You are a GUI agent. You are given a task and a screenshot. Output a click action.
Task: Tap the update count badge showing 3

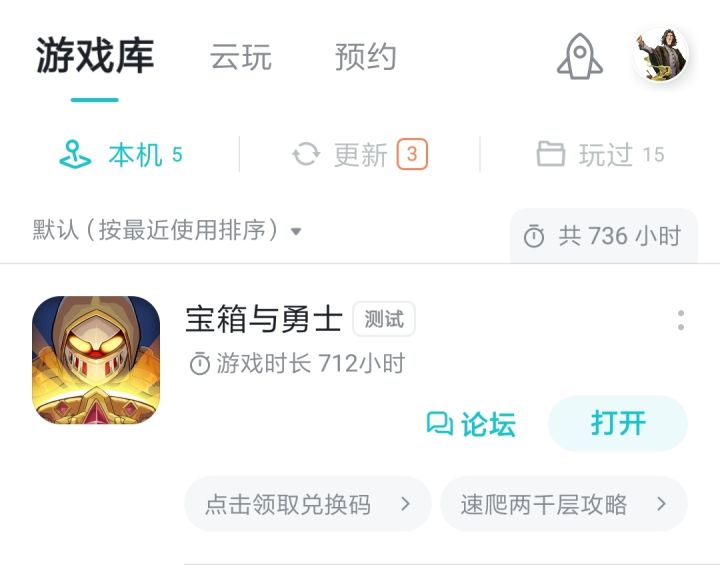[x=412, y=154]
